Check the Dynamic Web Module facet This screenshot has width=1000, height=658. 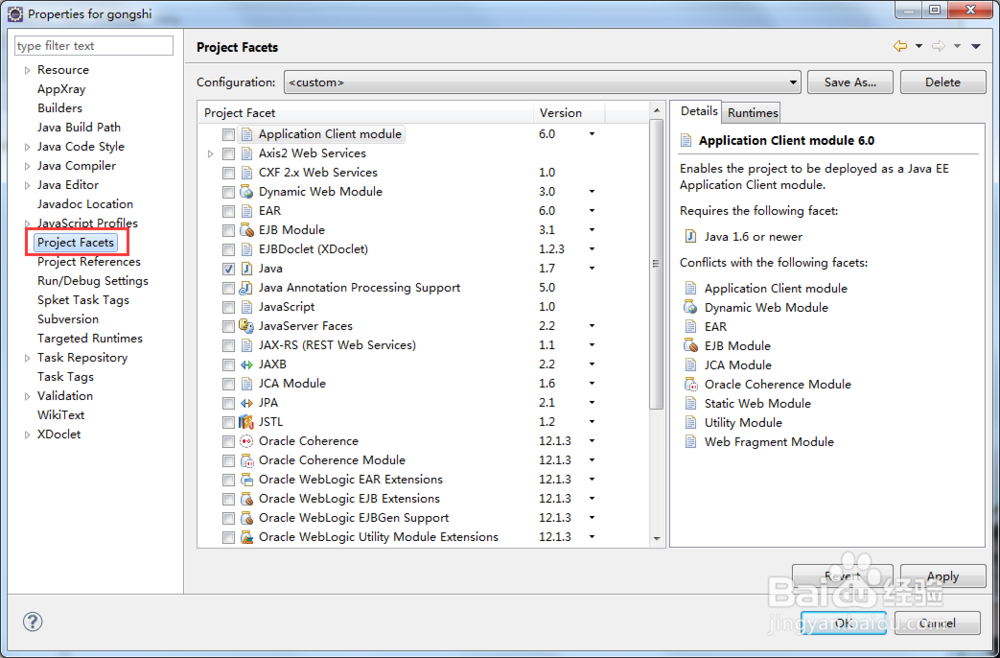tap(228, 192)
